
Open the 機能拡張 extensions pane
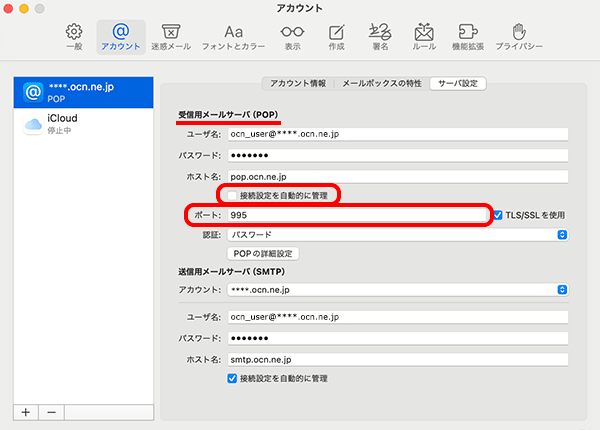[468, 37]
